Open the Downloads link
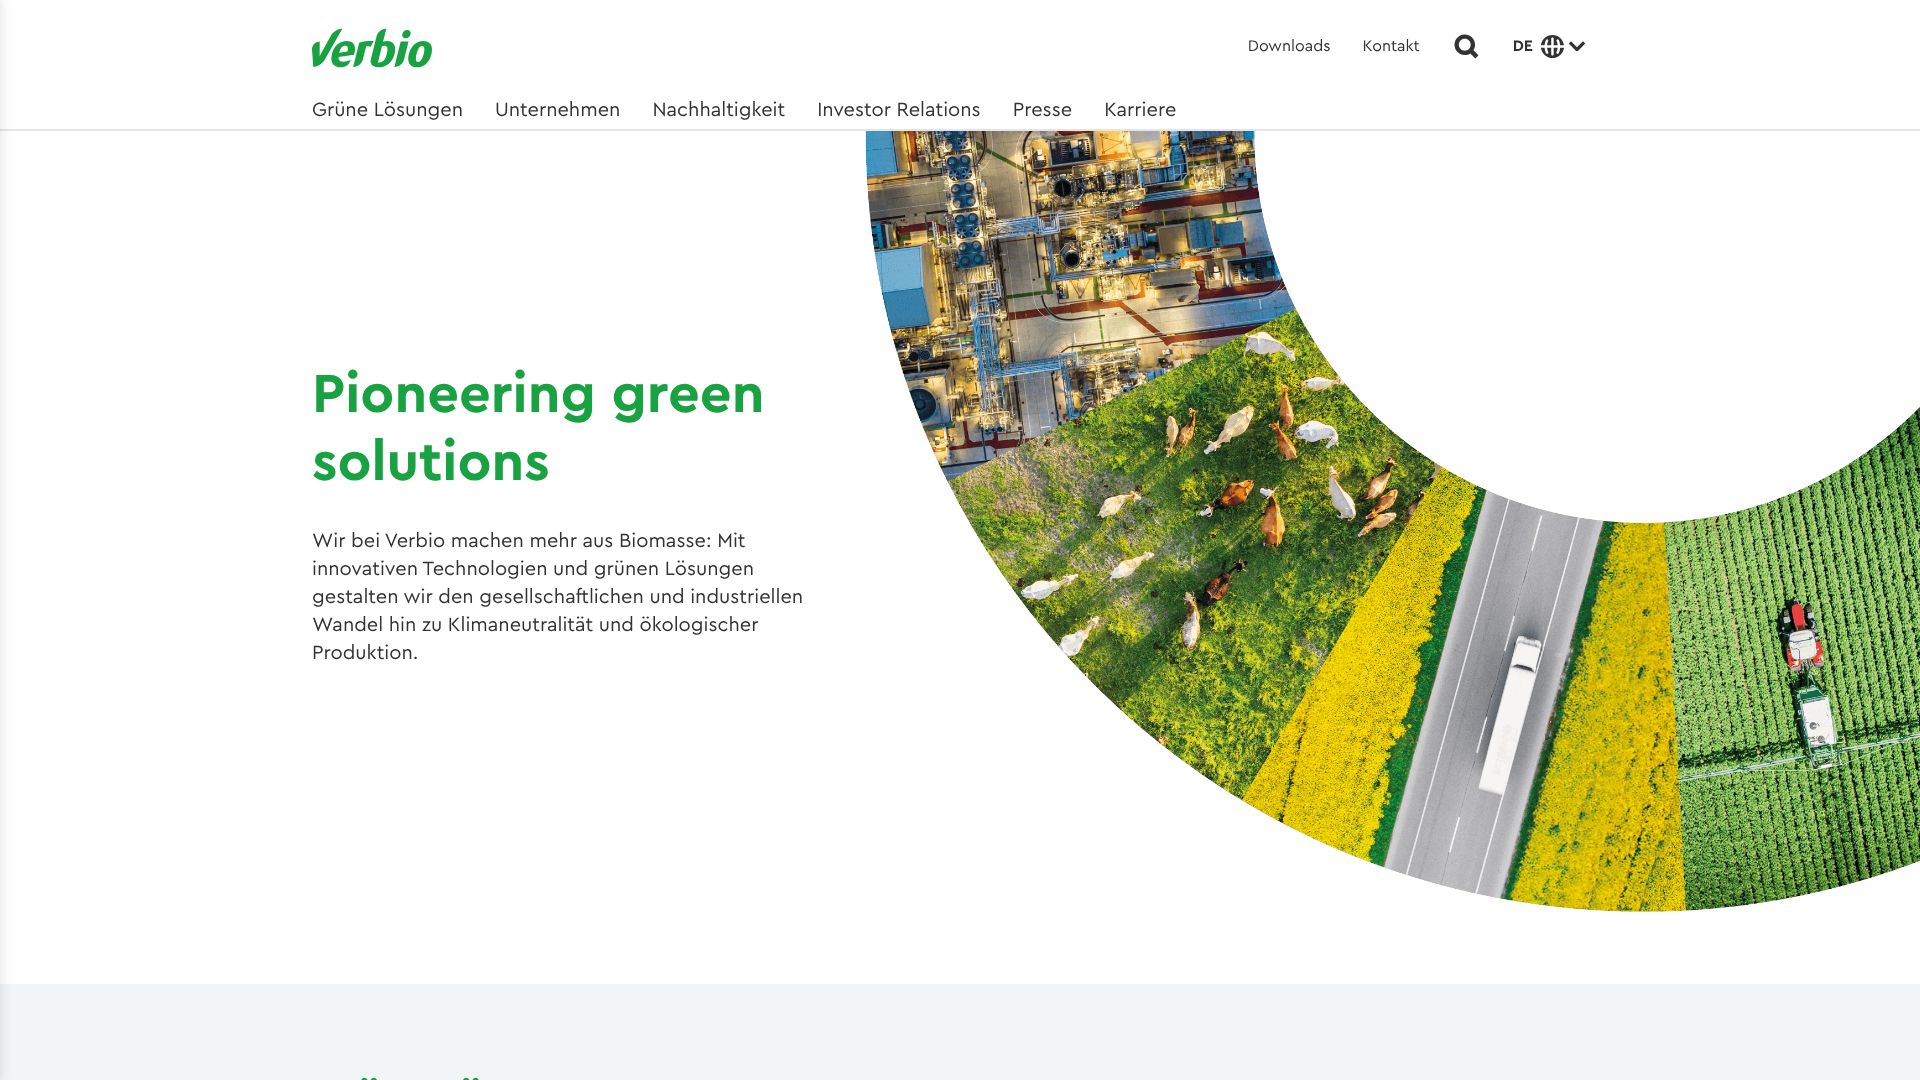Image resolution: width=1920 pixels, height=1080 pixels. [x=1288, y=46]
